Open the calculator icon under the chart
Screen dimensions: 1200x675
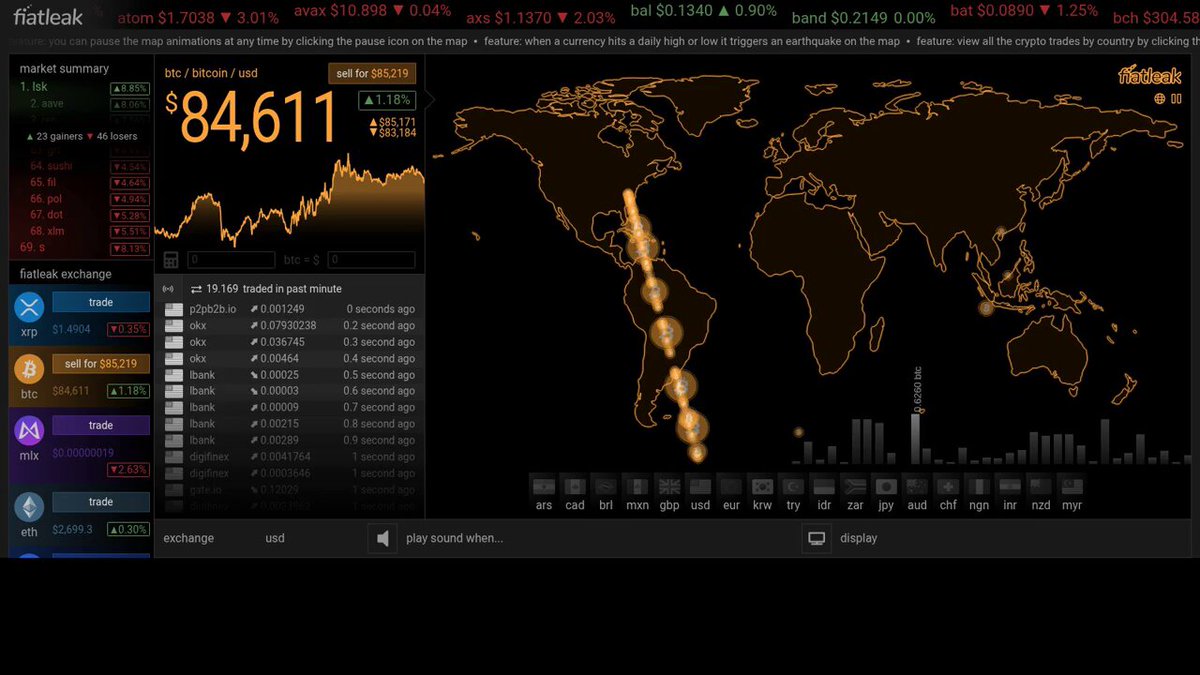[171, 260]
